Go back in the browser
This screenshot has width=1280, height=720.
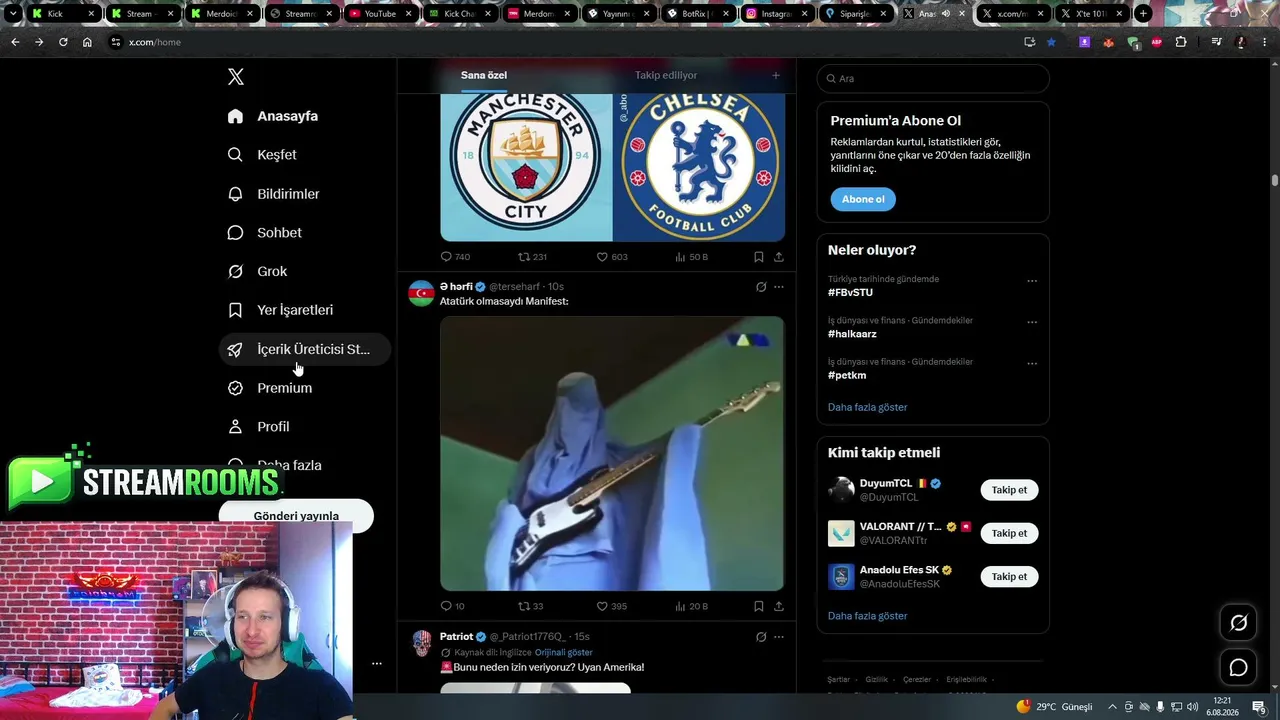15,42
